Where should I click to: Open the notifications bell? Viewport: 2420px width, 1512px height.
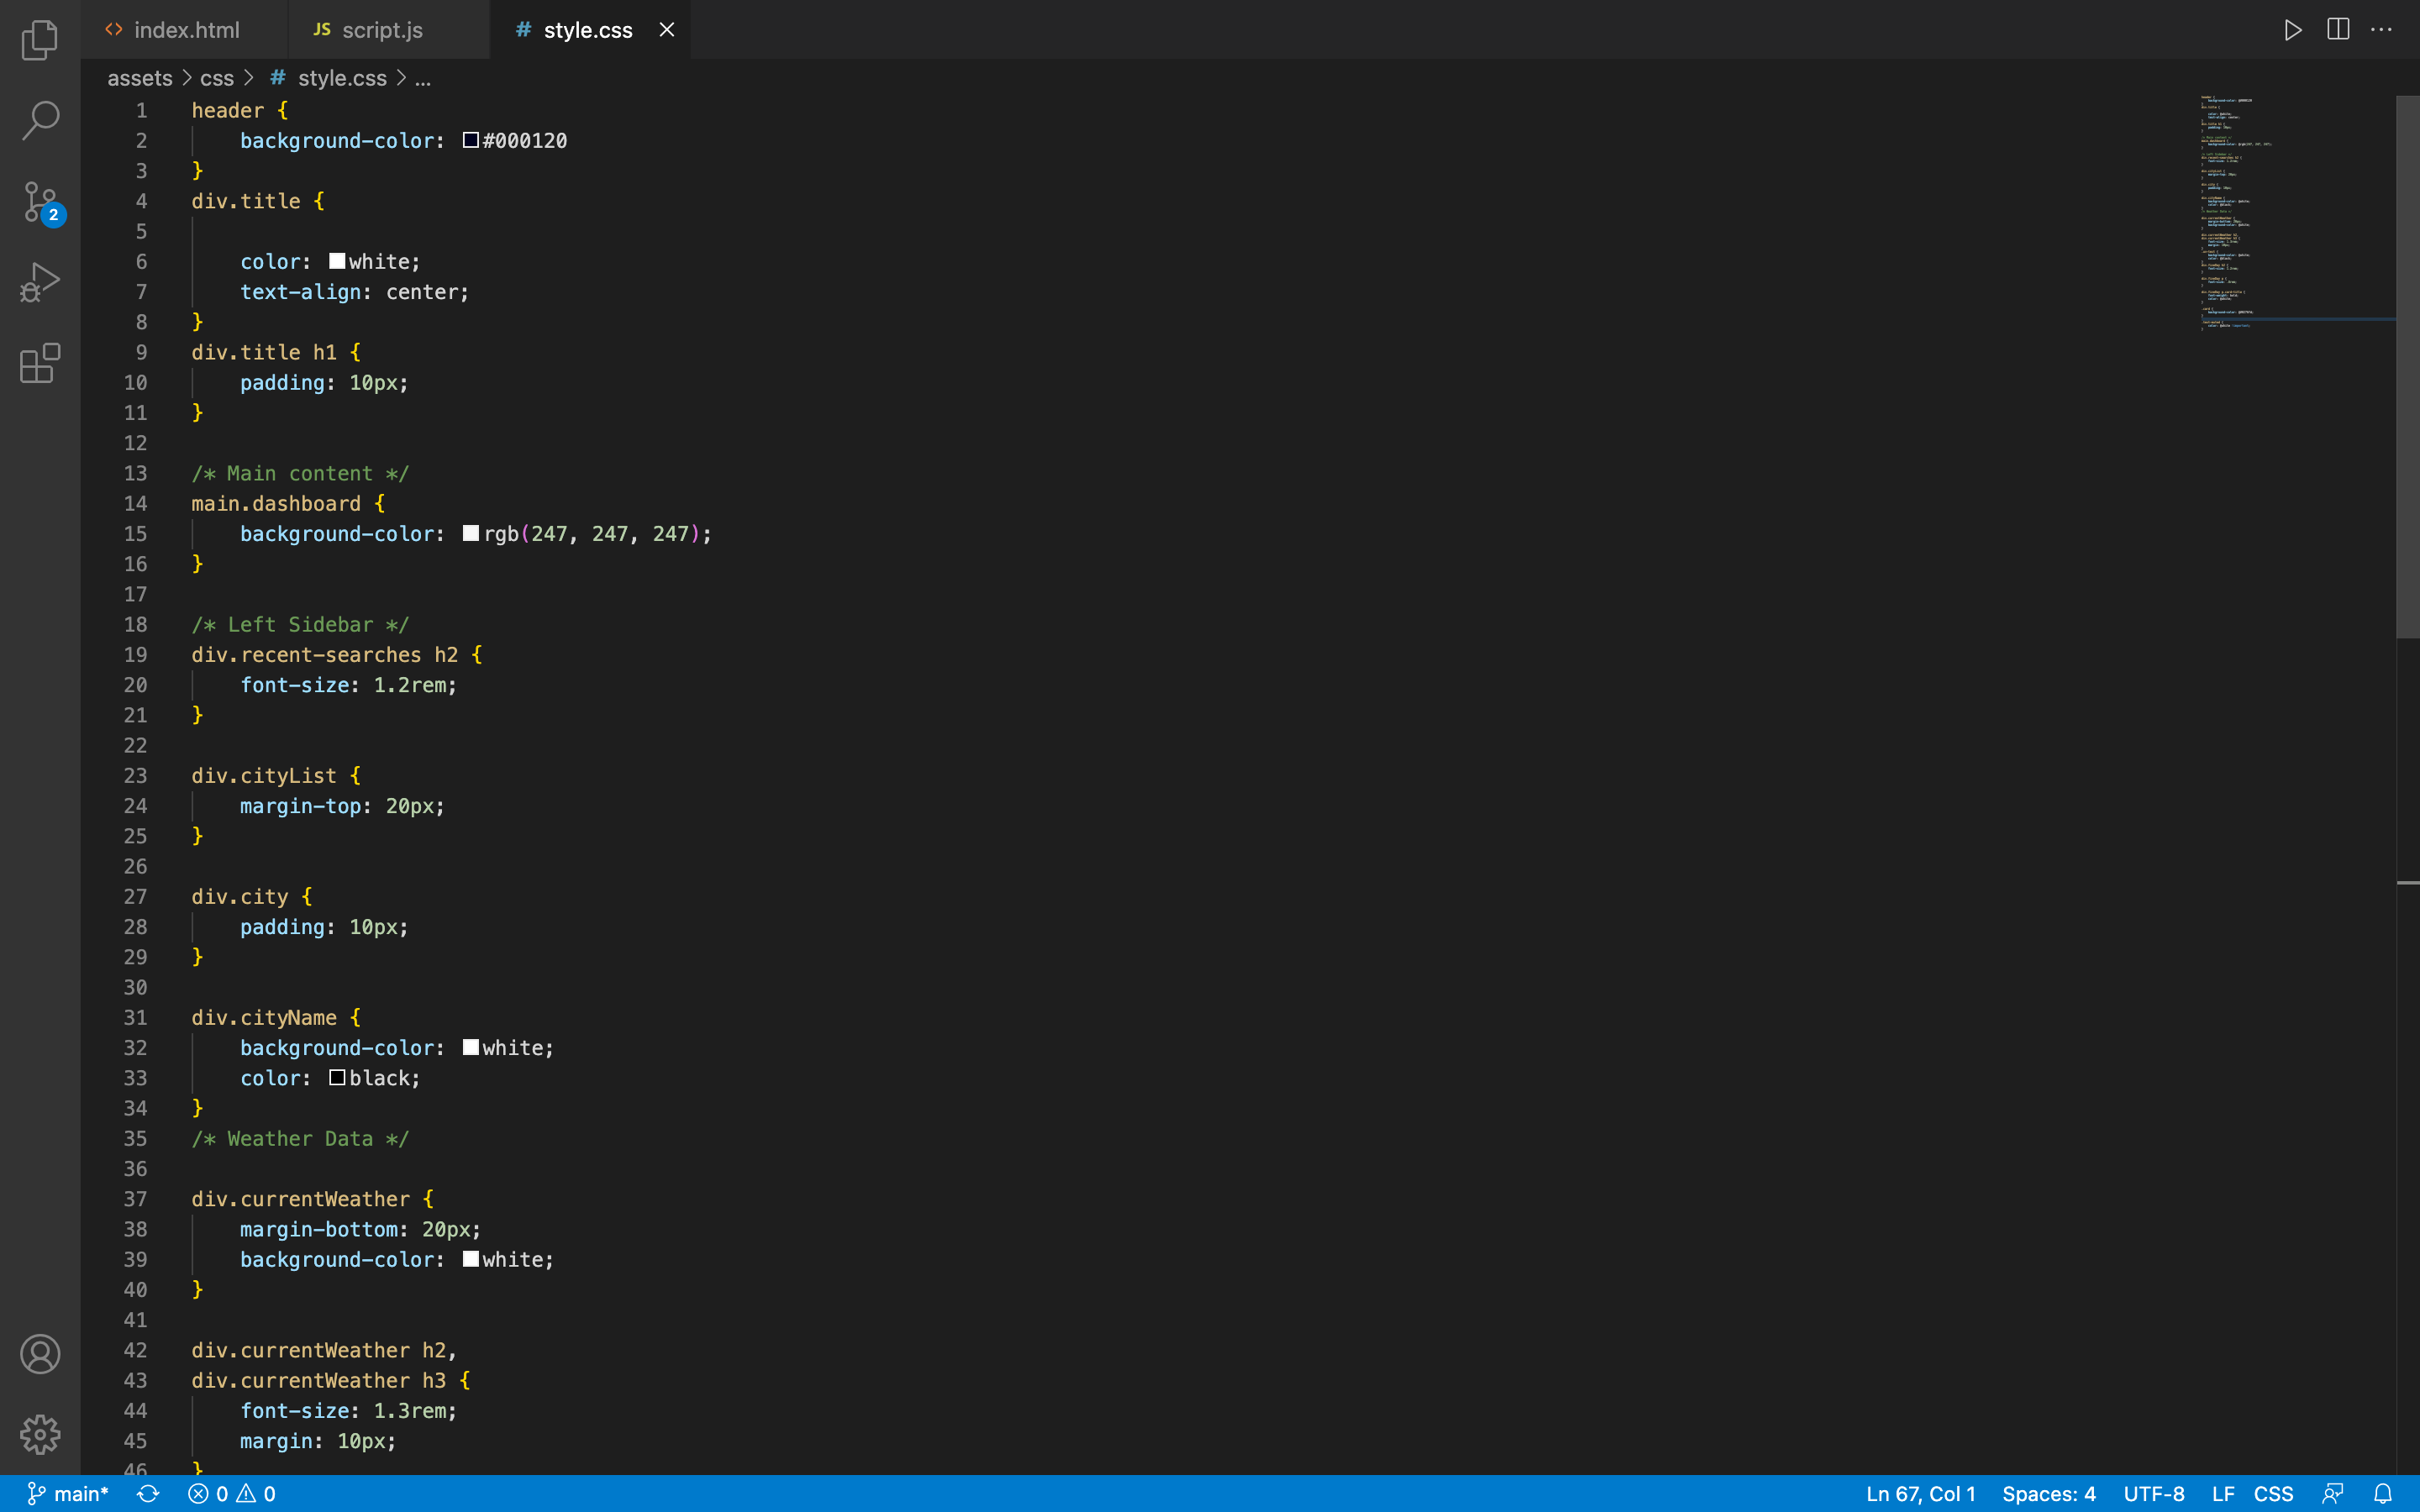[2383, 1494]
